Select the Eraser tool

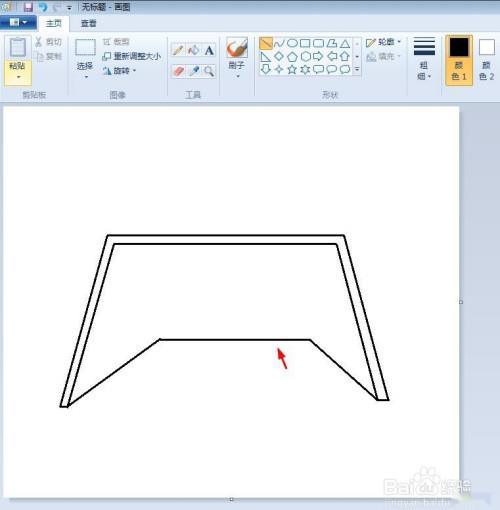pos(178,71)
